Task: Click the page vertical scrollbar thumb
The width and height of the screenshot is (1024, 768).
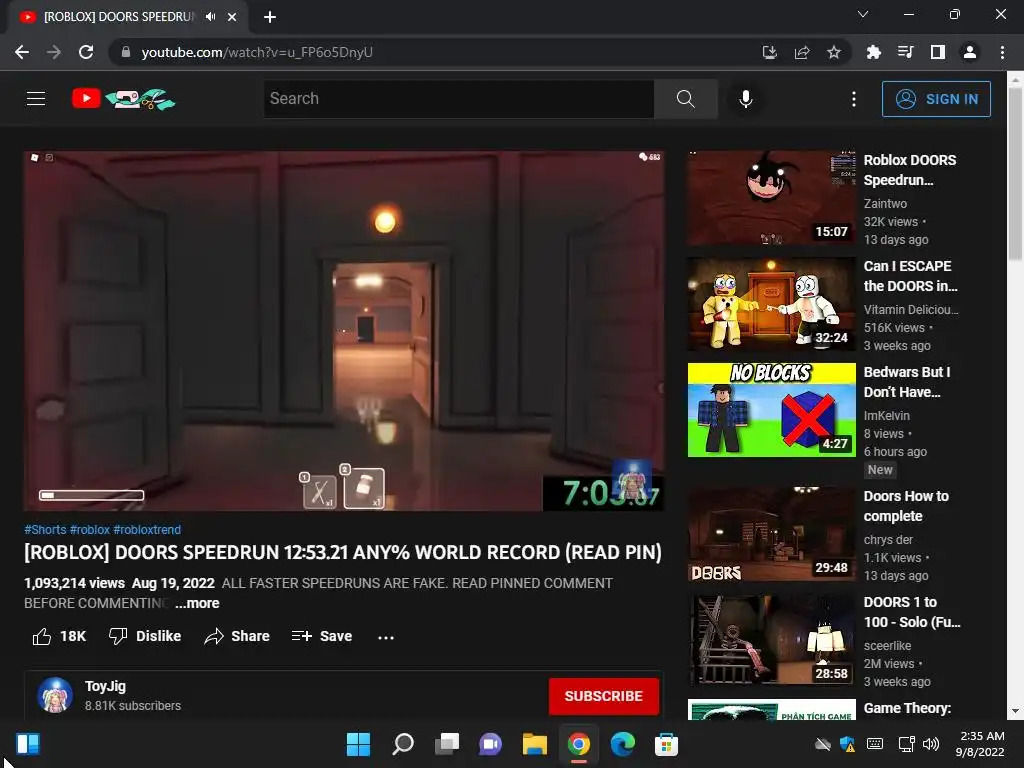Action: pyautogui.click(x=1015, y=174)
